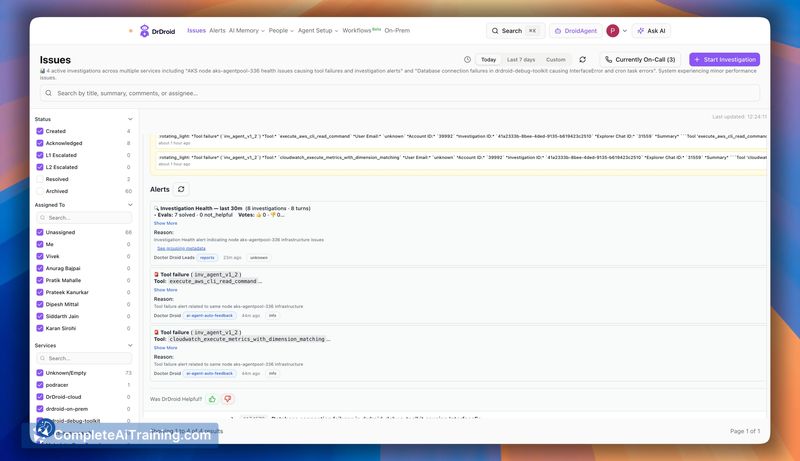Collapse the Assigned To filter section

[130, 205]
